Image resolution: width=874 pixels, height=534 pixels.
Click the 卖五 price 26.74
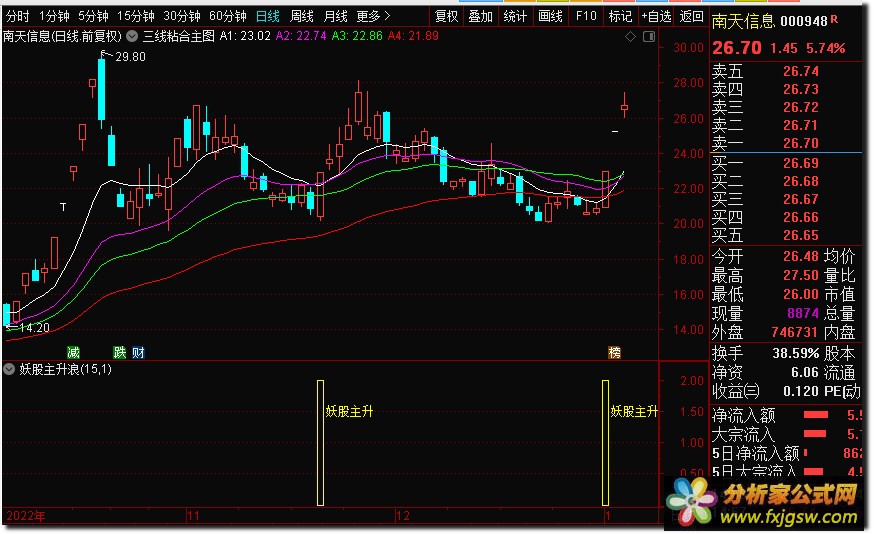[800, 71]
